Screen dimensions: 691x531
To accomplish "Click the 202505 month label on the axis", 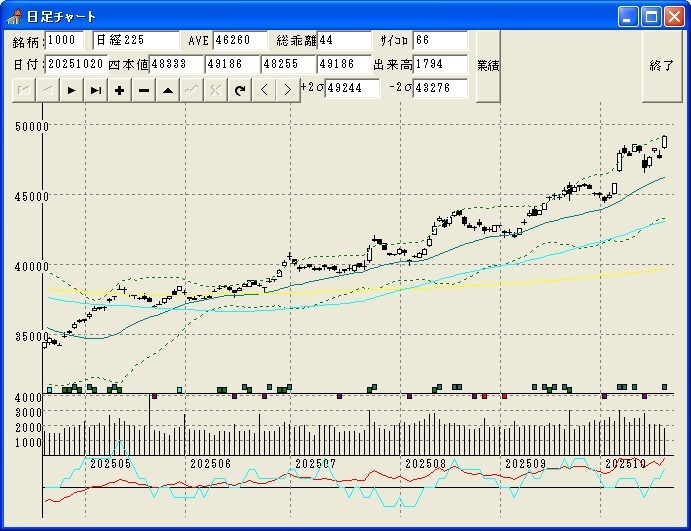I will coord(111,464).
